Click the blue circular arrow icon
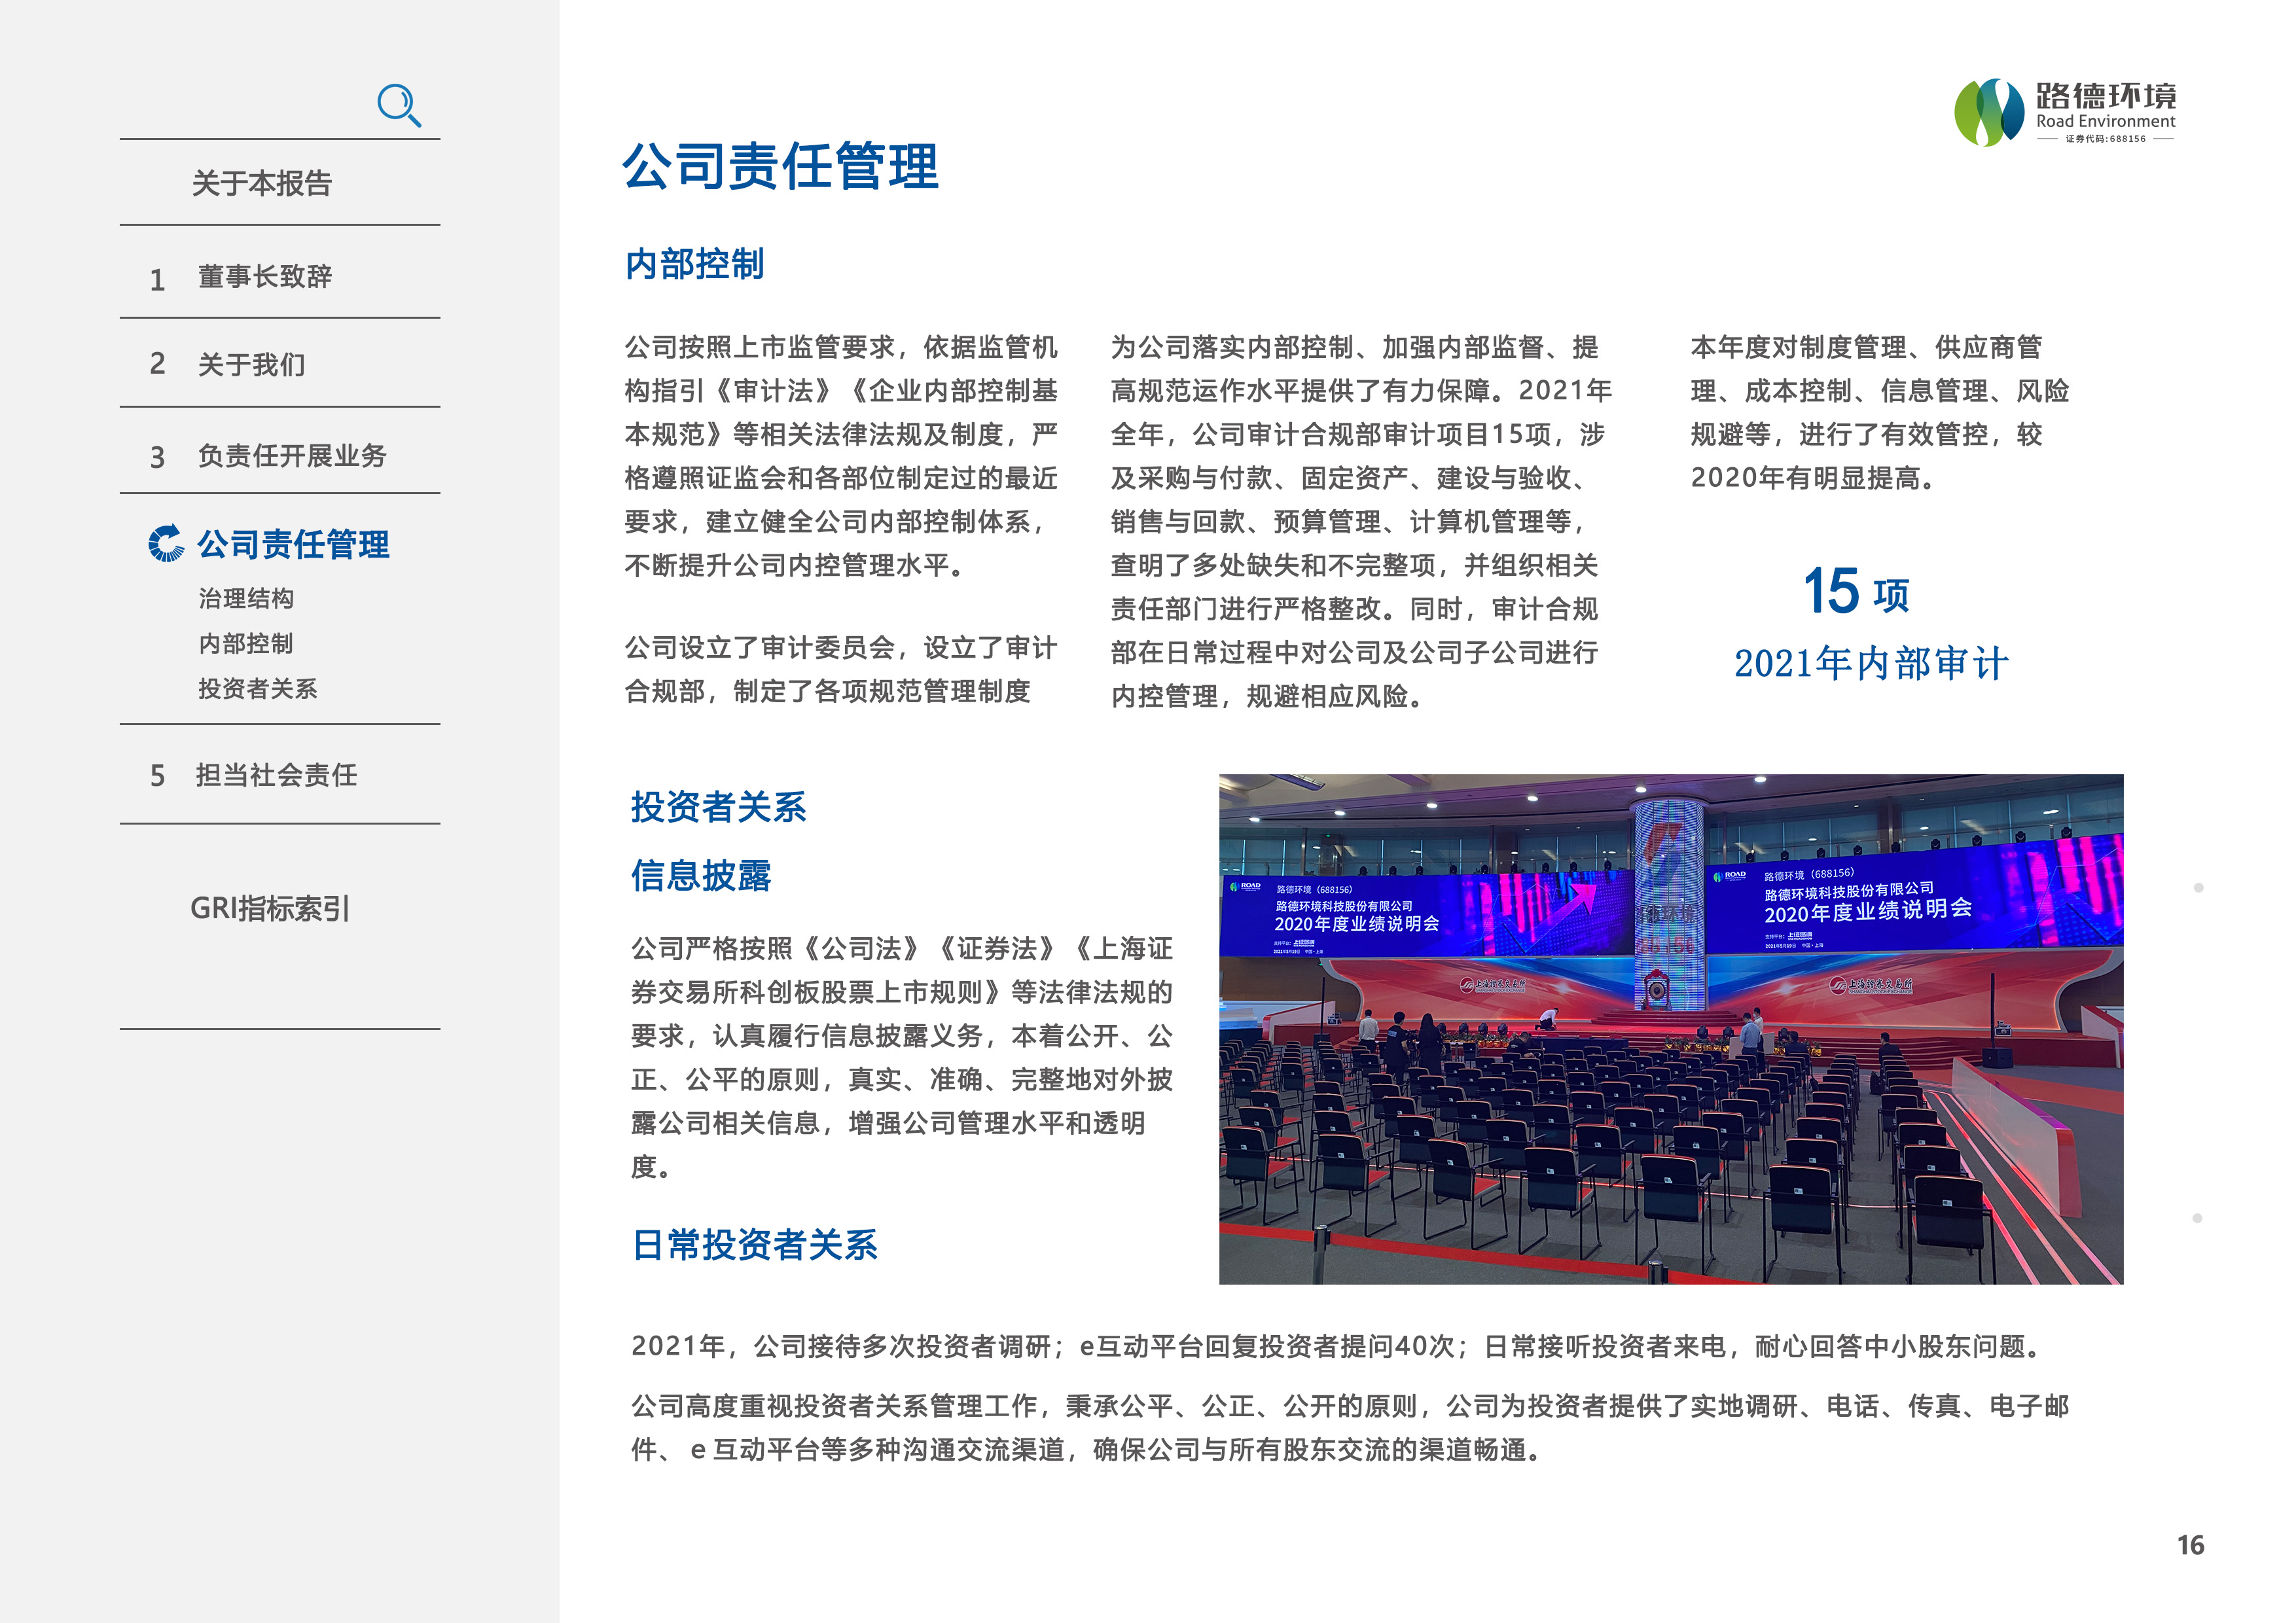 [x=166, y=543]
